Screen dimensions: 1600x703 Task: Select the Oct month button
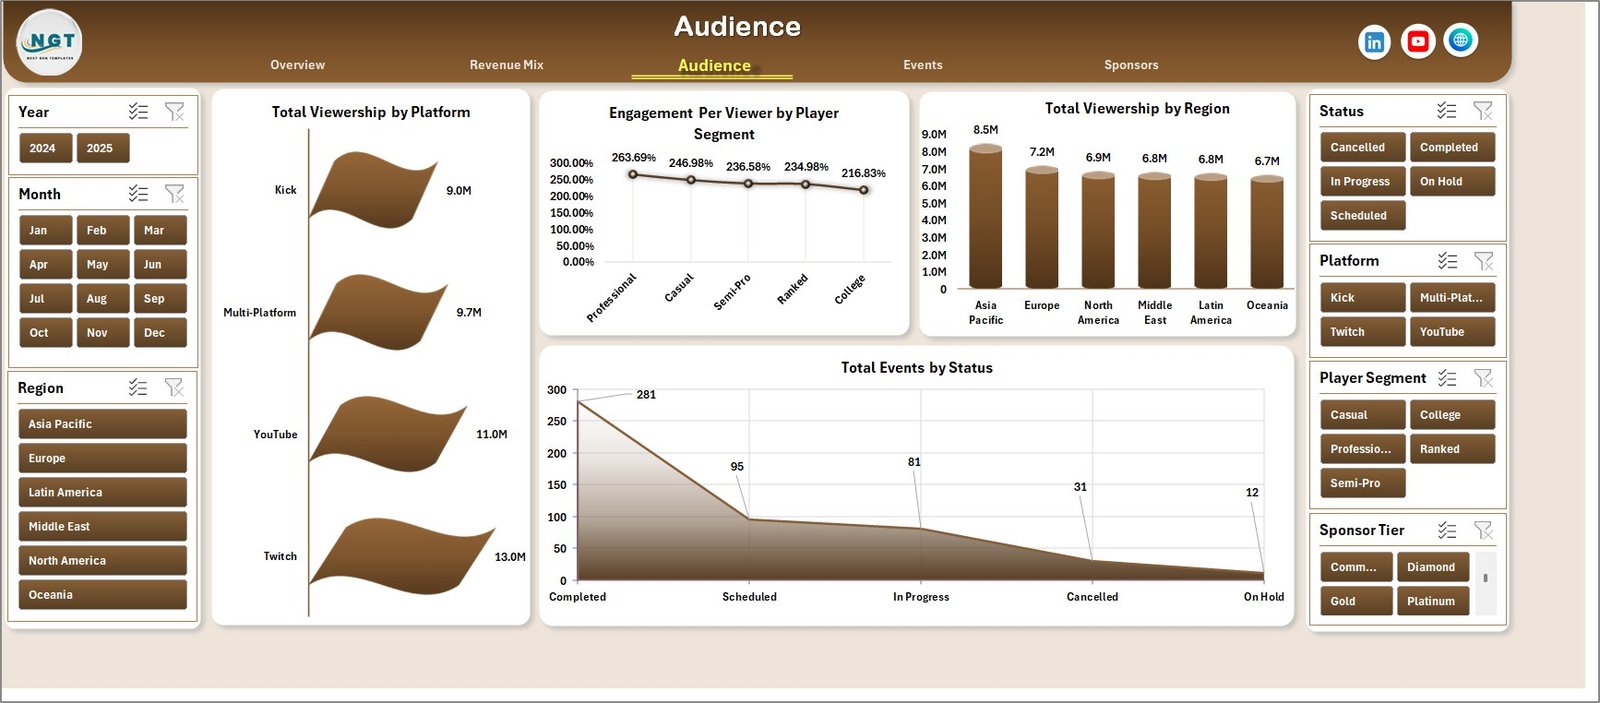45,332
